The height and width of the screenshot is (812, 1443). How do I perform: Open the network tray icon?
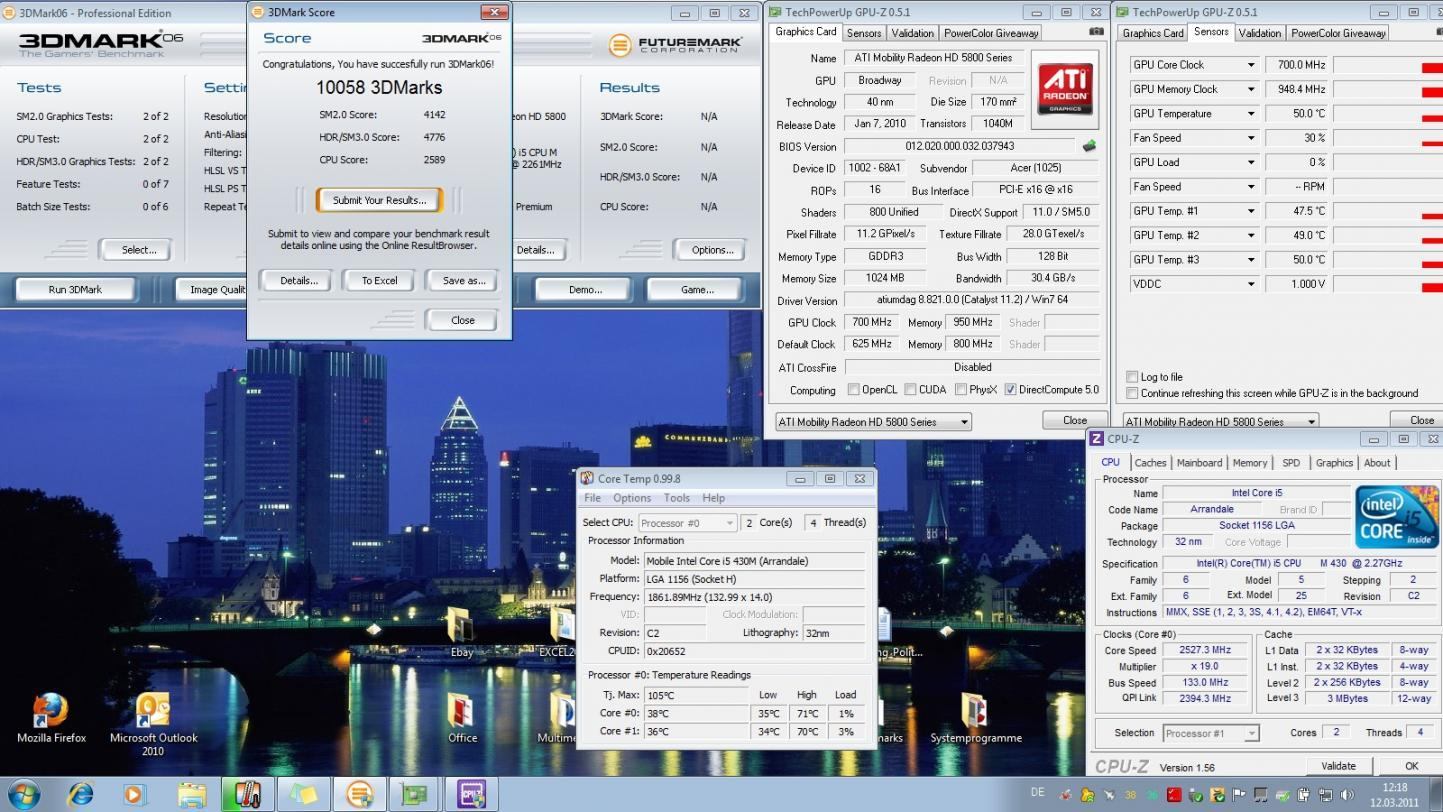(1327, 795)
